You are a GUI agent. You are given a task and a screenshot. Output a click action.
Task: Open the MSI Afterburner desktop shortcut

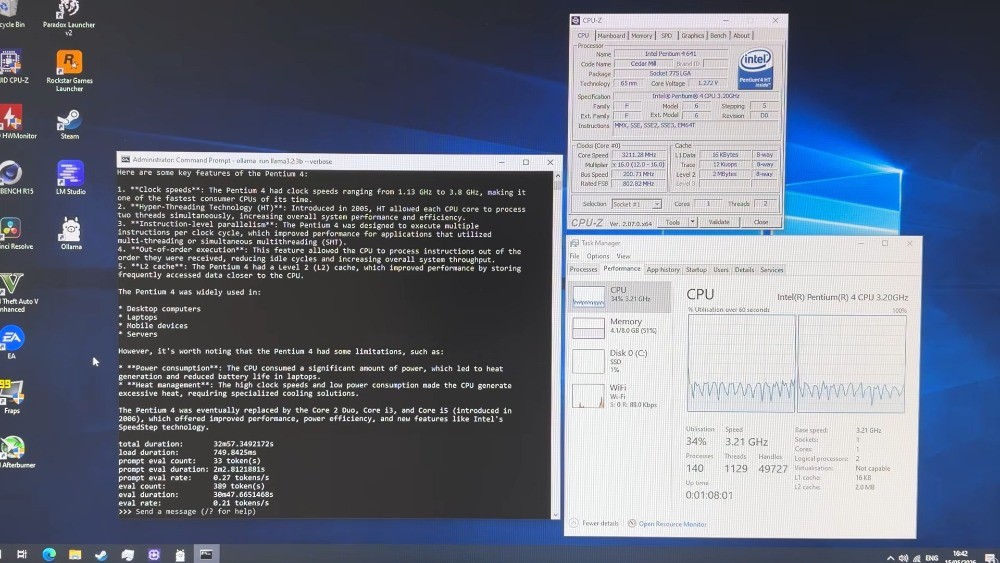[16, 451]
